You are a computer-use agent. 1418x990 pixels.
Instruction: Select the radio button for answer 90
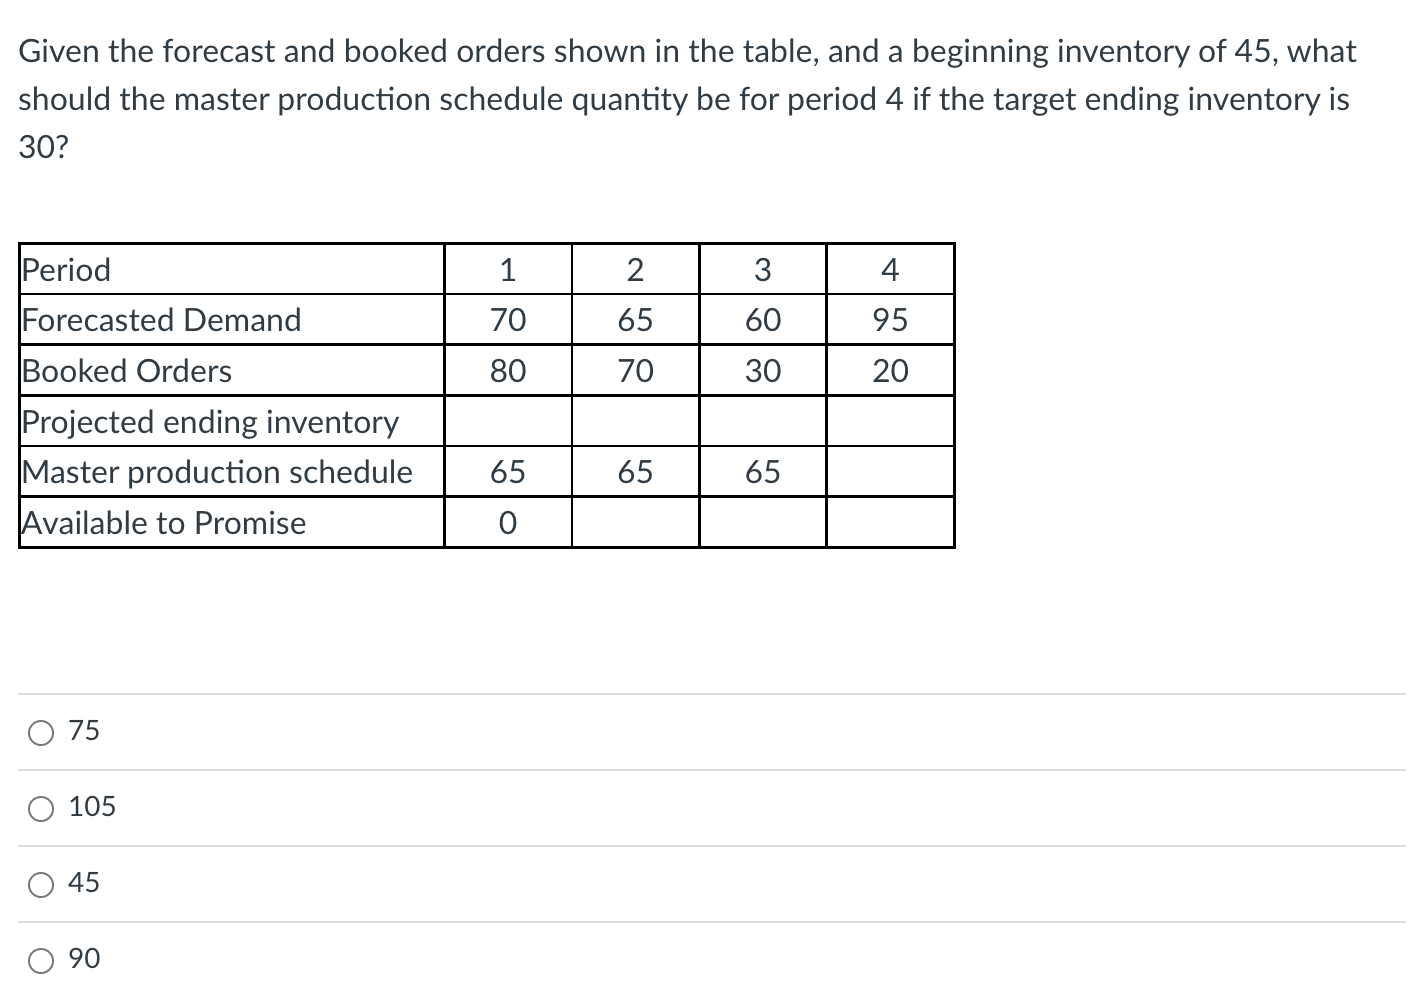[x=40, y=960]
